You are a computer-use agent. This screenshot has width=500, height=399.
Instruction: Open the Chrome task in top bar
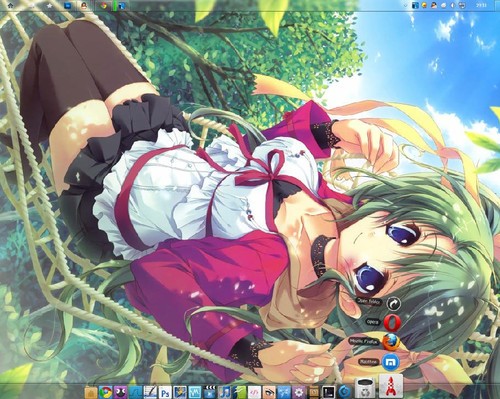(104, 6)
